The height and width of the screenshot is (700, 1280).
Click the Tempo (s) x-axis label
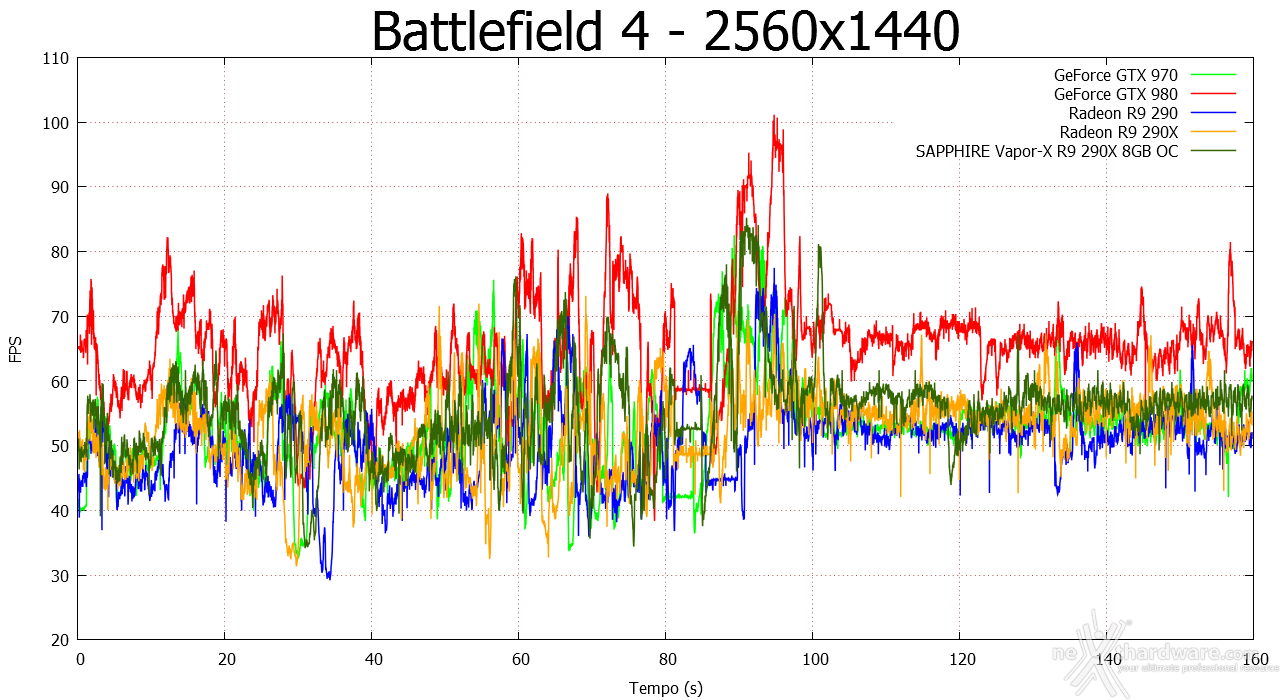665,688
